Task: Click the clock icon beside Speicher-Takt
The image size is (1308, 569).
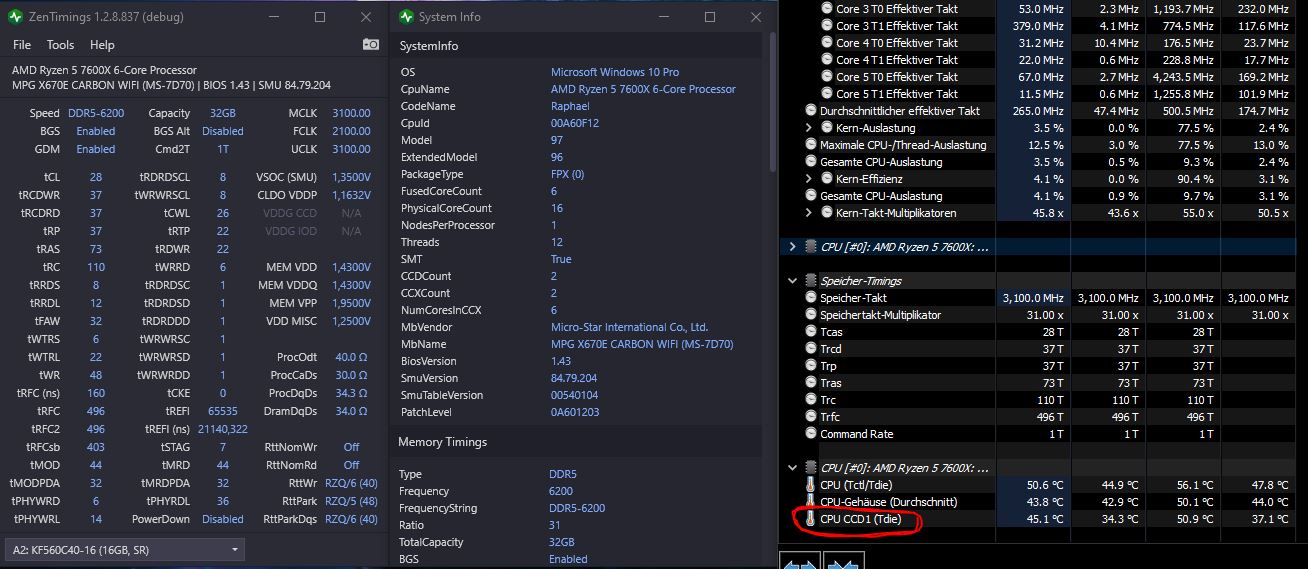Action: pyautogui.click(x=811, y=298)
